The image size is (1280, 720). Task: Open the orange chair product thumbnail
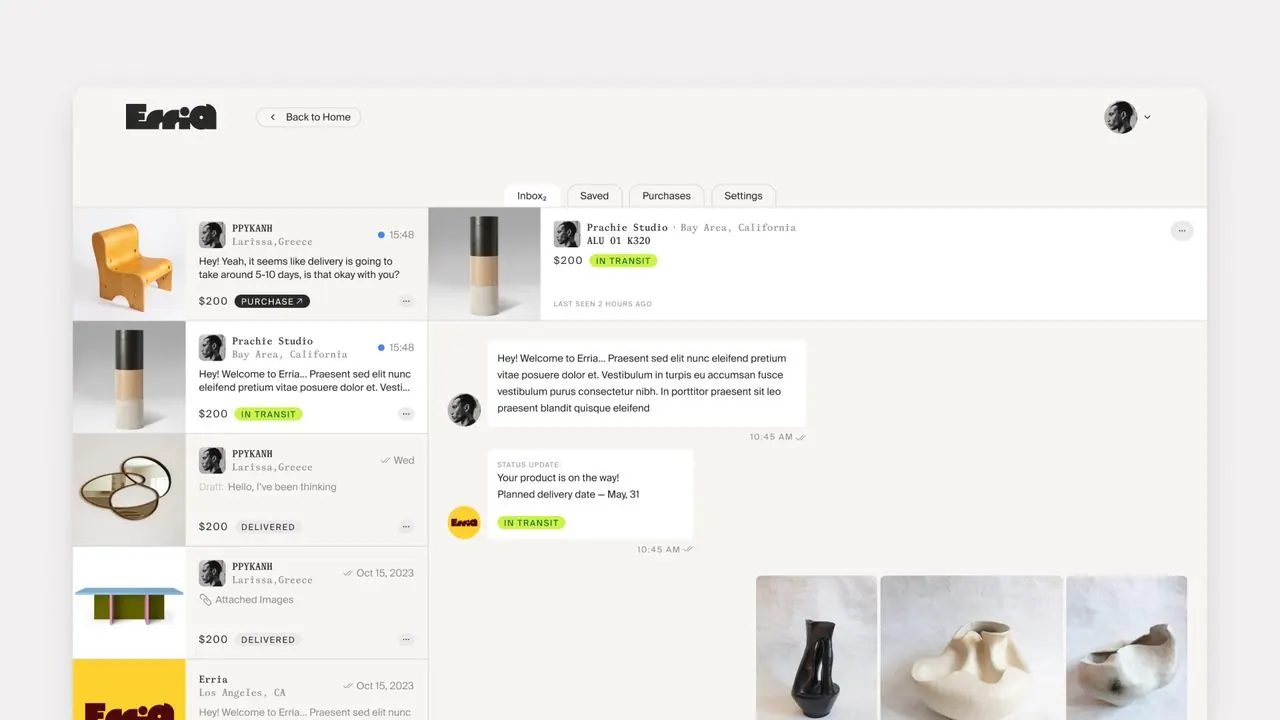click(x=129, y=264)
